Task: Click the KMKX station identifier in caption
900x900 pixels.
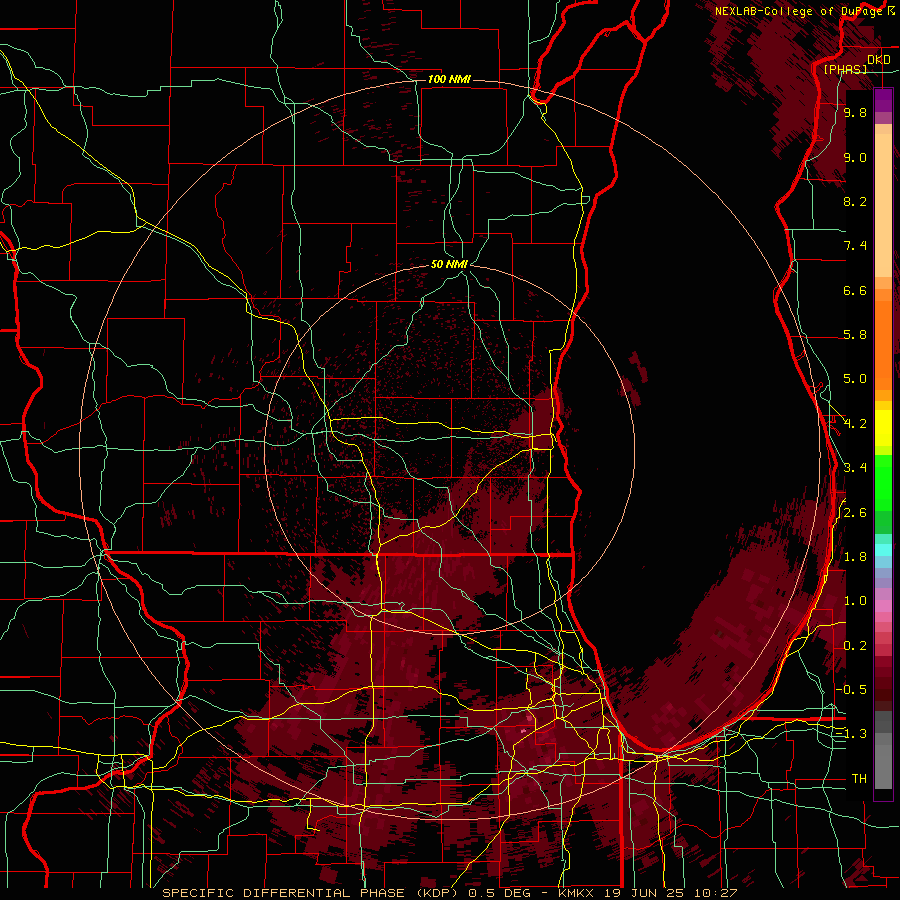Action: click(577, 893)
